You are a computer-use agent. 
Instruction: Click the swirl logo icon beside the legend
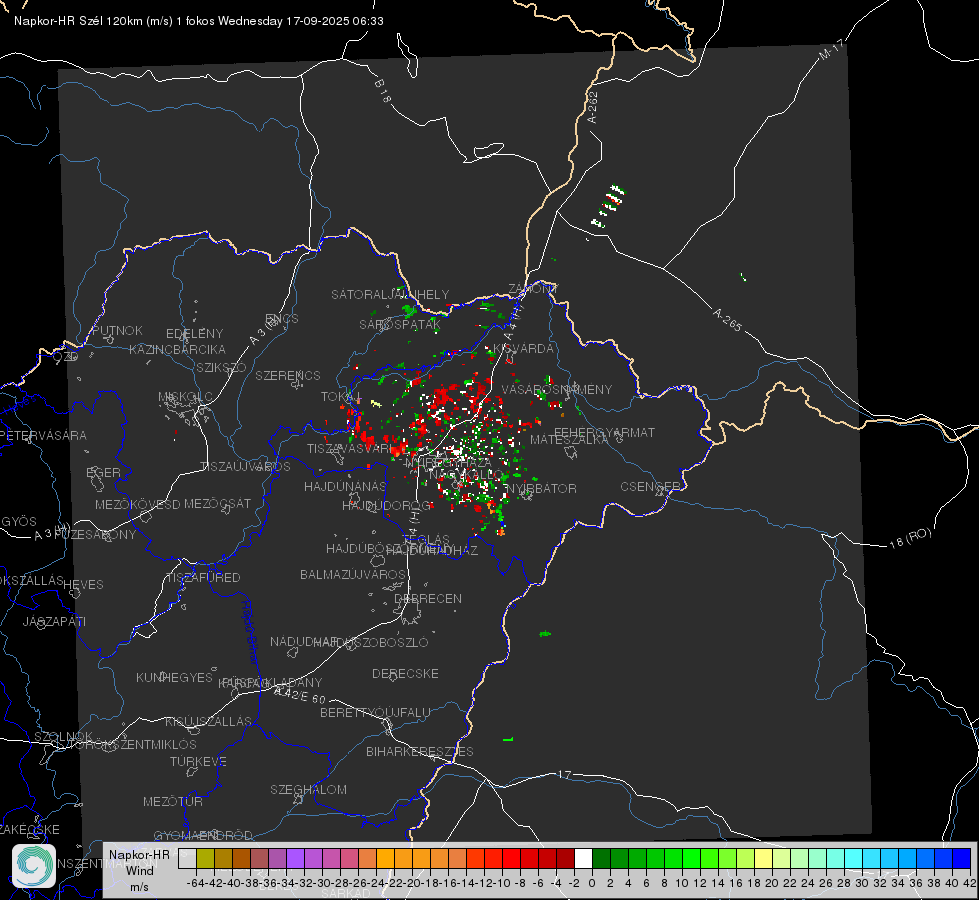[x=34, y=866]
